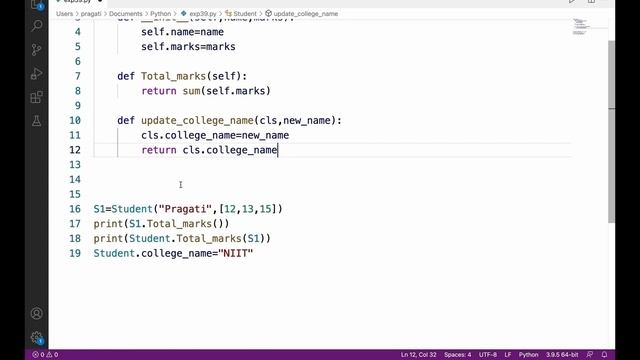This screenshot has height=360, width=640.
Task: Click line number 16 in gutter
Action: pyautogui.click(x=75, y=209)
